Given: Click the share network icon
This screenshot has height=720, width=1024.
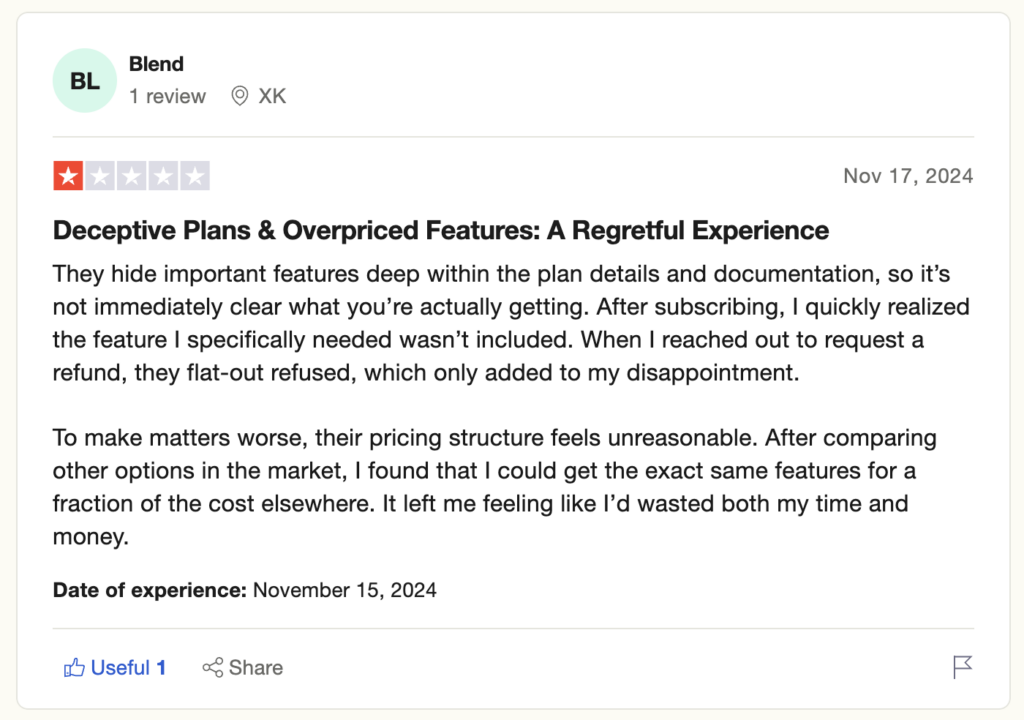Looking at the screenshot, I should click(213, 668).
